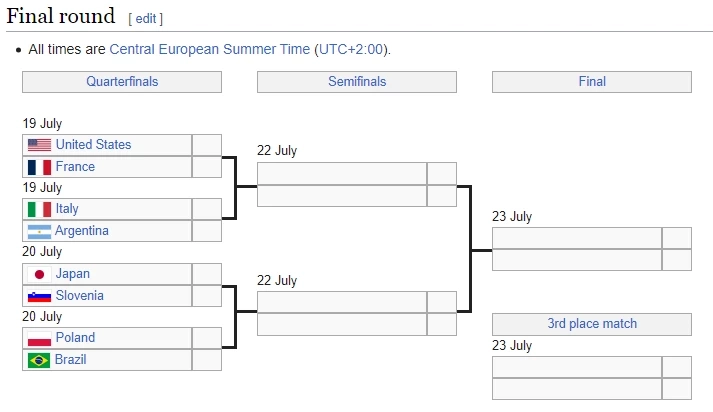Select the Brazil team link

[x=70, y=360]
